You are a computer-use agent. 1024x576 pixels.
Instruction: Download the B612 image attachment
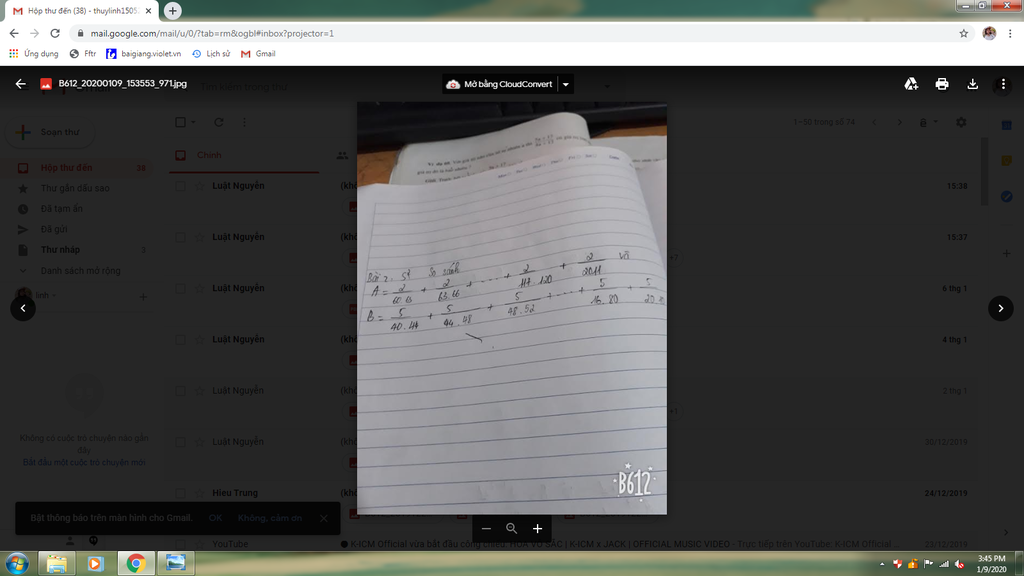point(972,84)
